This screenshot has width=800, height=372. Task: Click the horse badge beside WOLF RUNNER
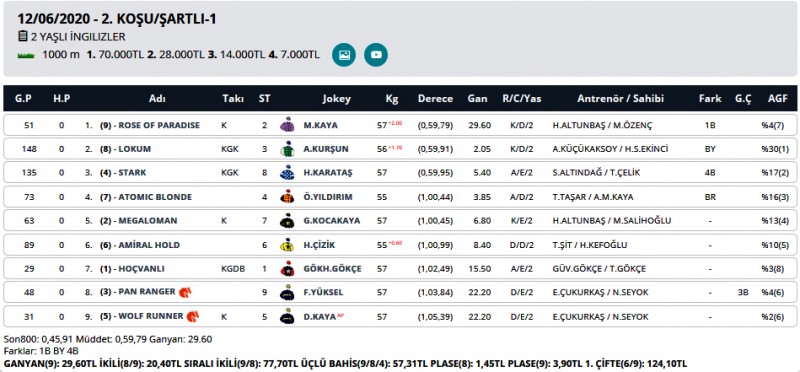pyautogui.click(x=192, y=316)
